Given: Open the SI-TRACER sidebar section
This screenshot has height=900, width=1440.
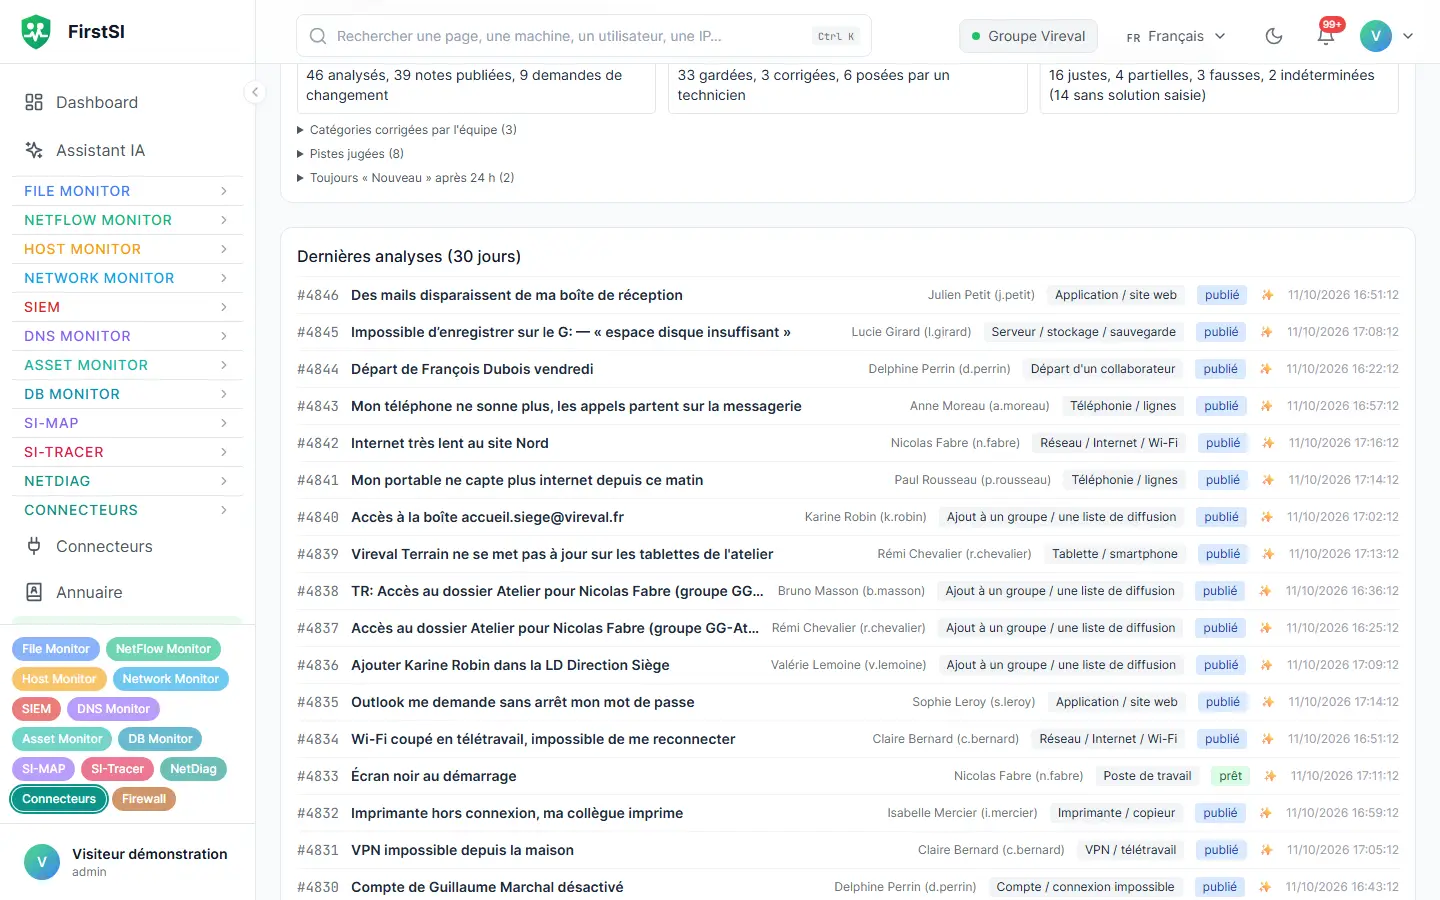Looking at the screenshot, I should [x=127, y=452].
